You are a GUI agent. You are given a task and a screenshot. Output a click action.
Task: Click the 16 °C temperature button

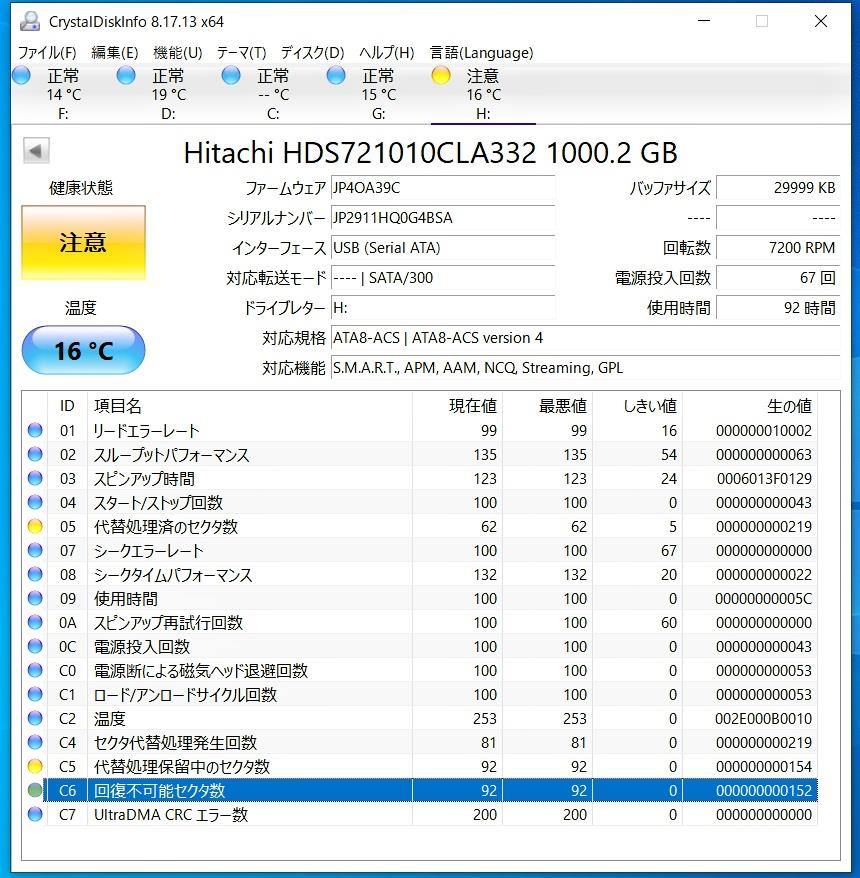[x=83, y=351]
